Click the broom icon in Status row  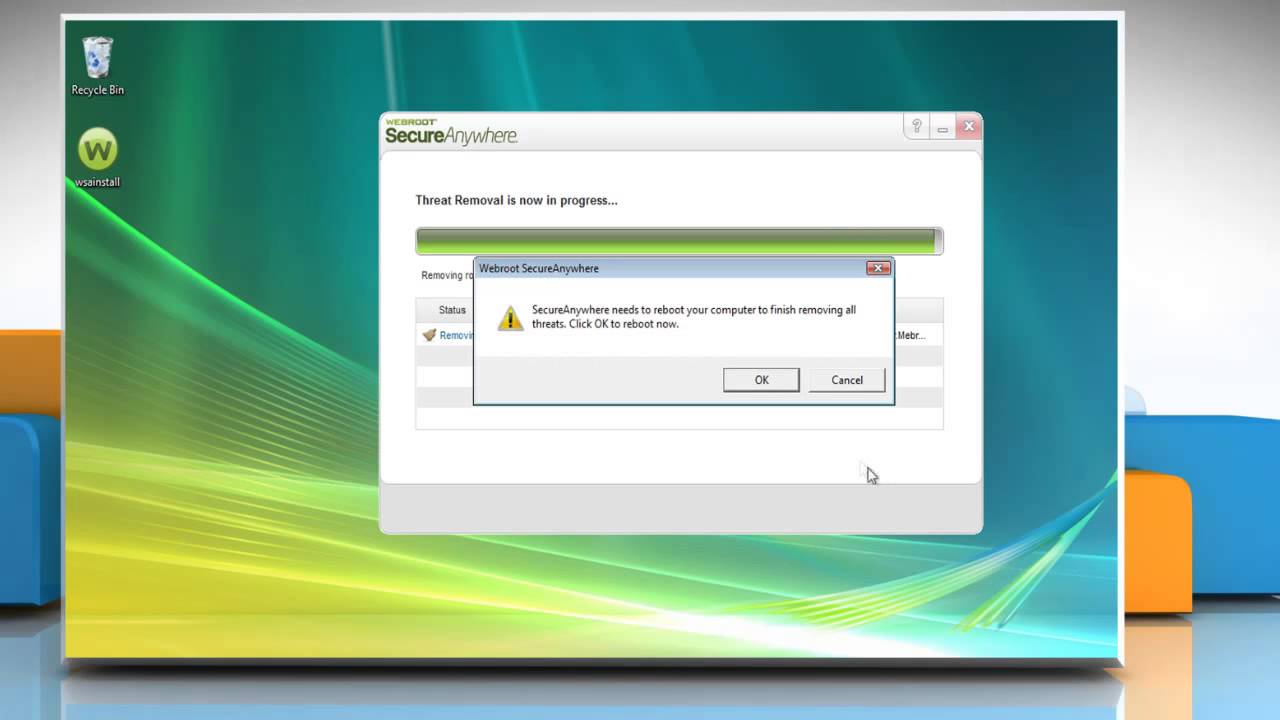(429, 335)
